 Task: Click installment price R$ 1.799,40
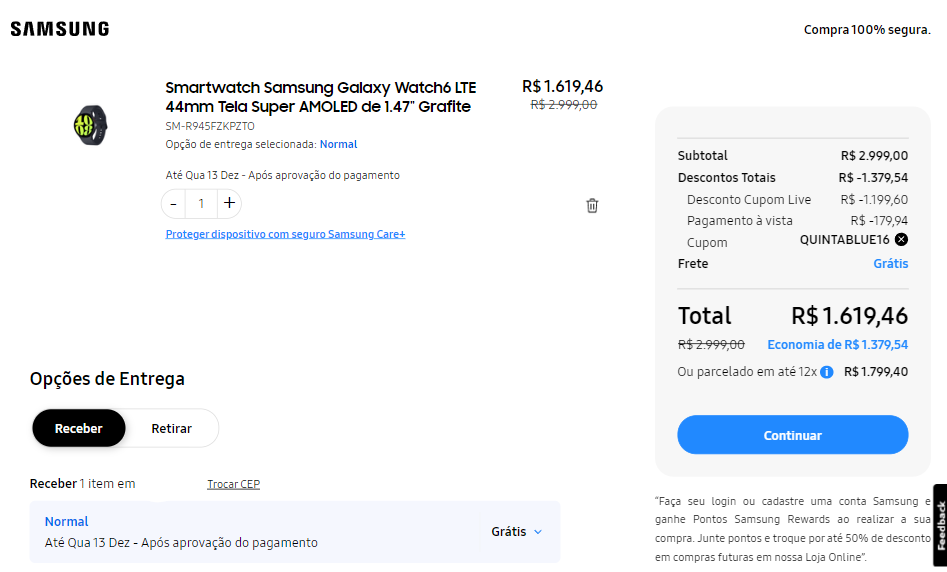pyautogui.click(x=876, y=372)
